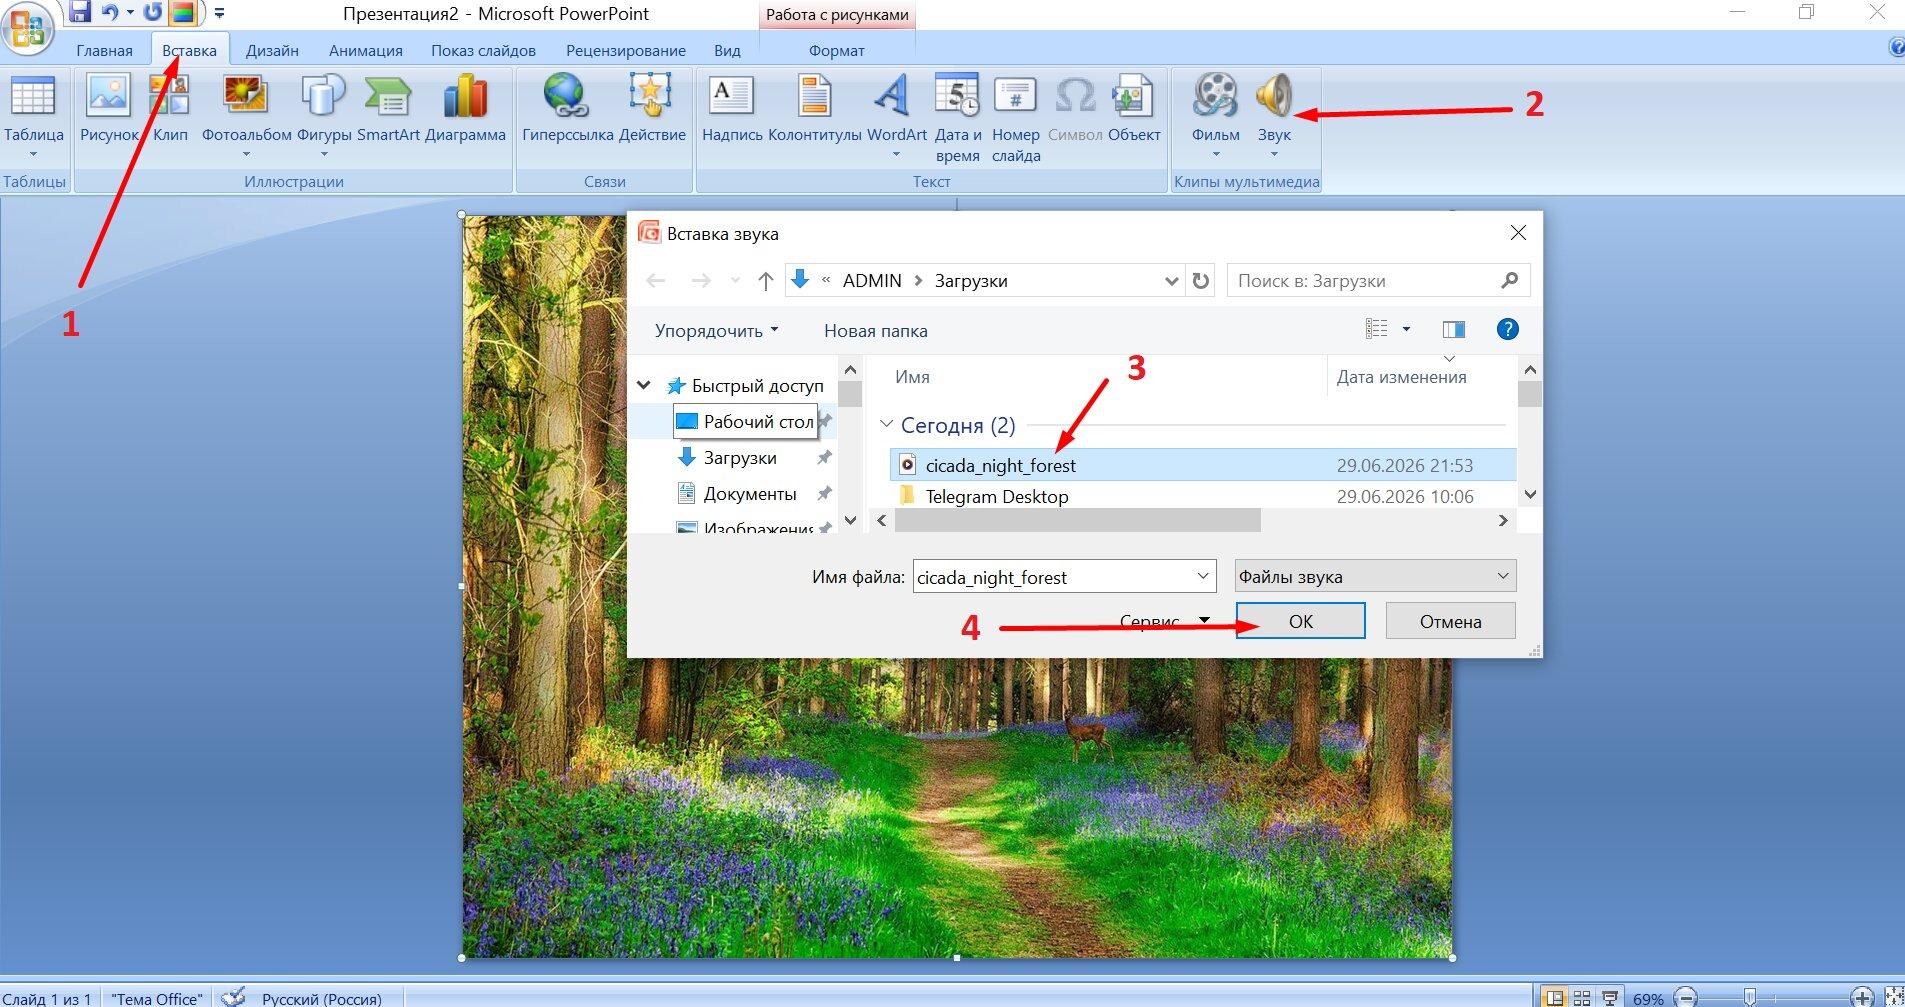Open the Упорядочить dropdown menu
This screenshot has width=1905, height=1007.
(716, 331)
